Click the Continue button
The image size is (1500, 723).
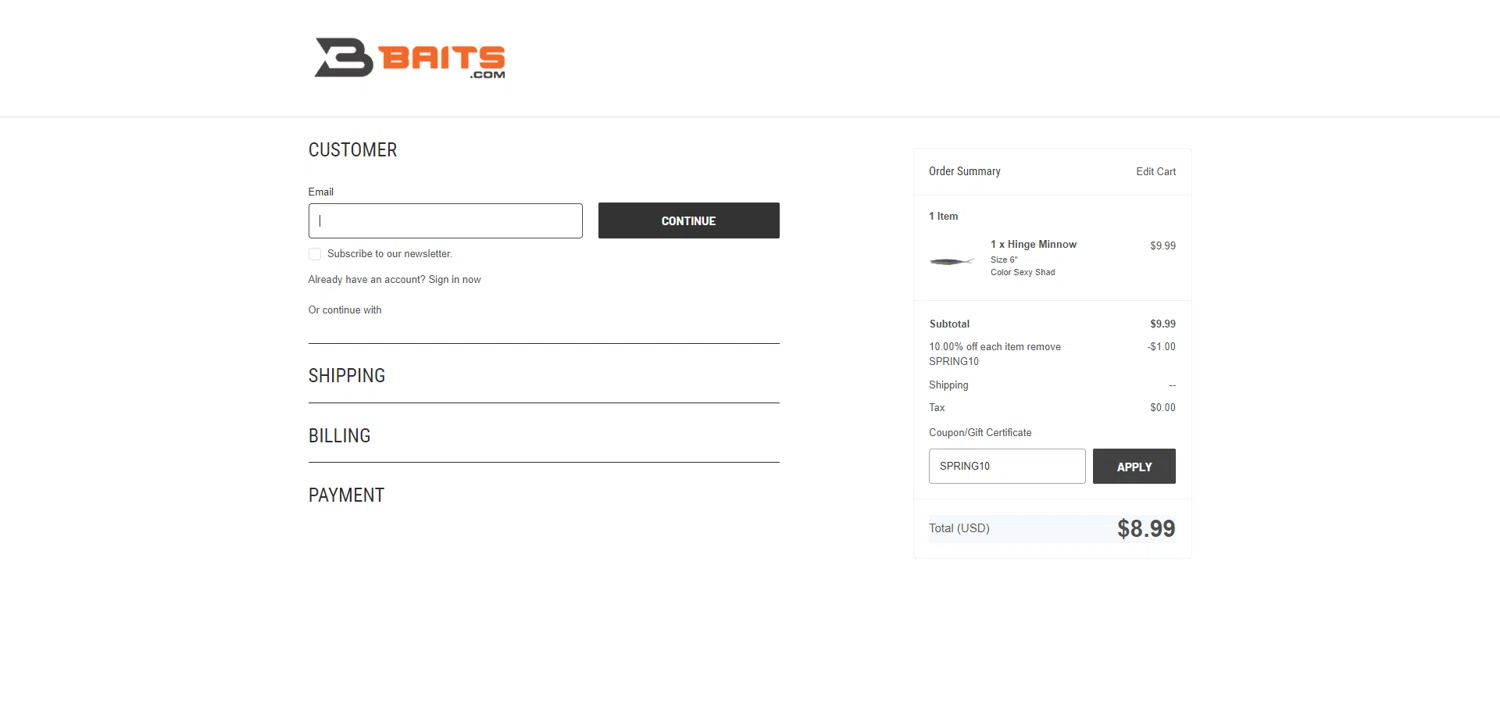tap(689, 221)
